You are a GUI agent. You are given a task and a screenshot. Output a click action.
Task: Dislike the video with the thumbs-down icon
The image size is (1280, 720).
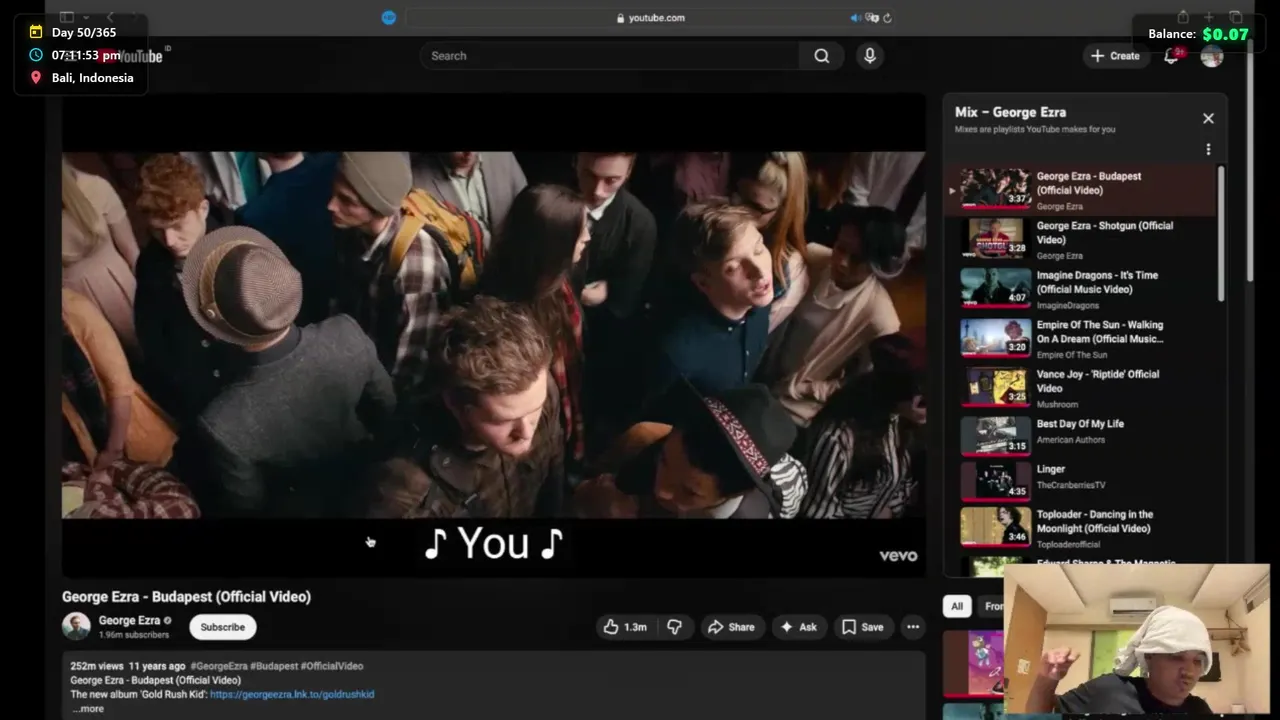[x=674, y=627]
